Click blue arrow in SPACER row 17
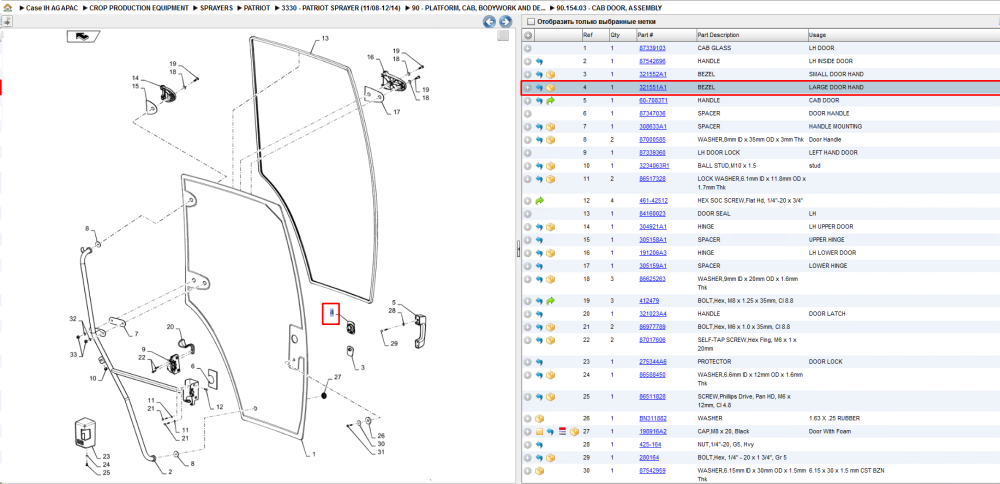Image resolution: width=1000 pixels, height=484 pixels. [x=539, y=266]
